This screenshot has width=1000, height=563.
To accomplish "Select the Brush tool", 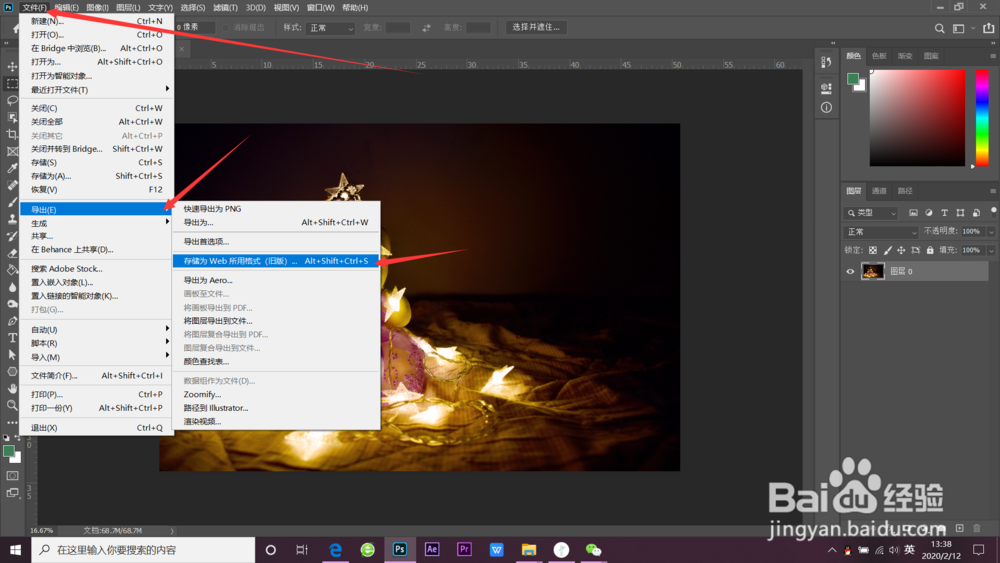I will 12,201.
